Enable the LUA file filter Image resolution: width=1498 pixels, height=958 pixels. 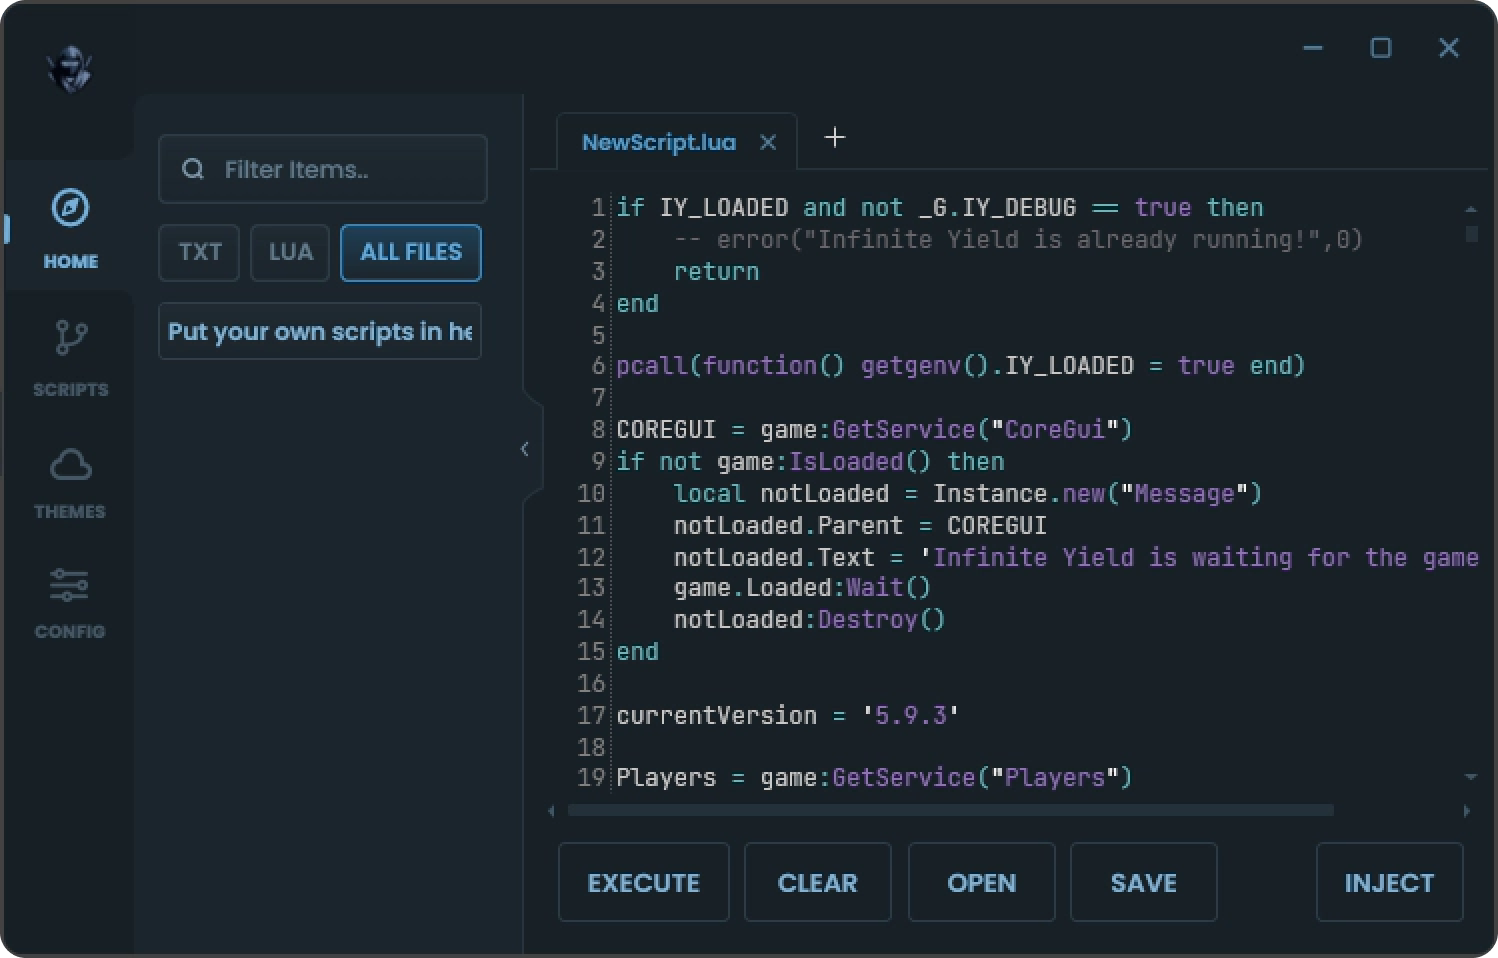[289, 253]
